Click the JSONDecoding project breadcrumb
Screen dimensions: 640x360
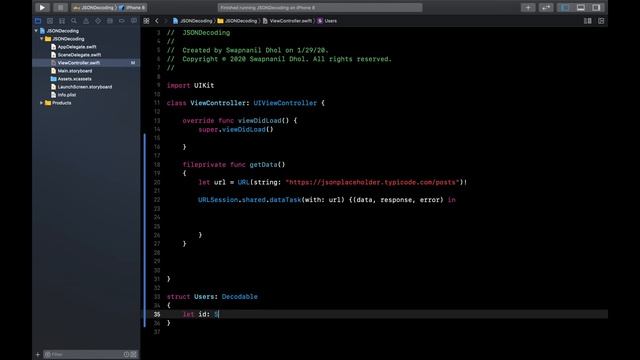coord(192,21)
